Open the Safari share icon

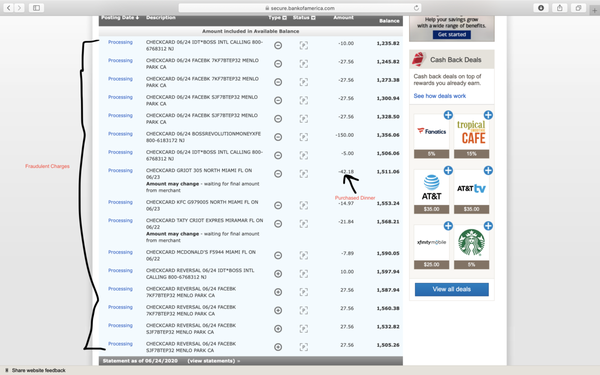(x=559, y=8)
